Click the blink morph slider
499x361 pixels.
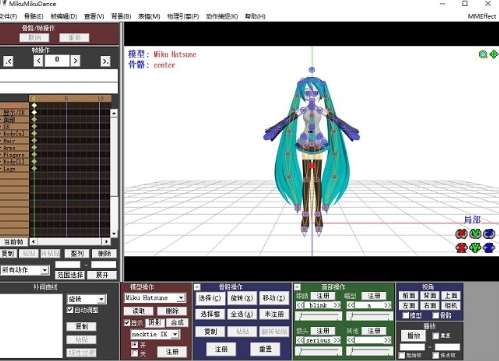click(318, 316)
